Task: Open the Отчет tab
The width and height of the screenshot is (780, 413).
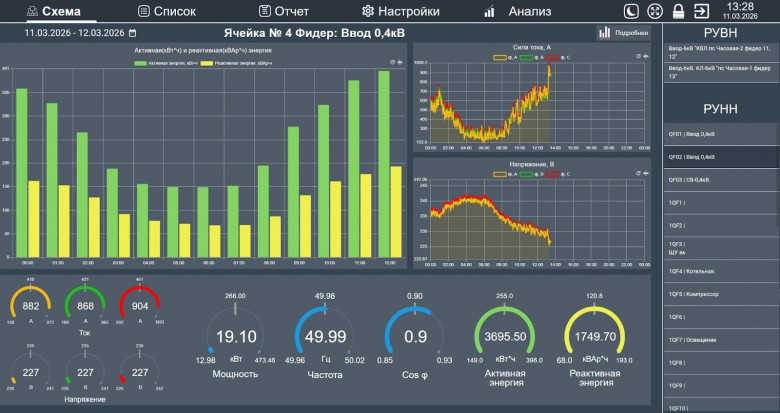Action: [x=283, y=12]
